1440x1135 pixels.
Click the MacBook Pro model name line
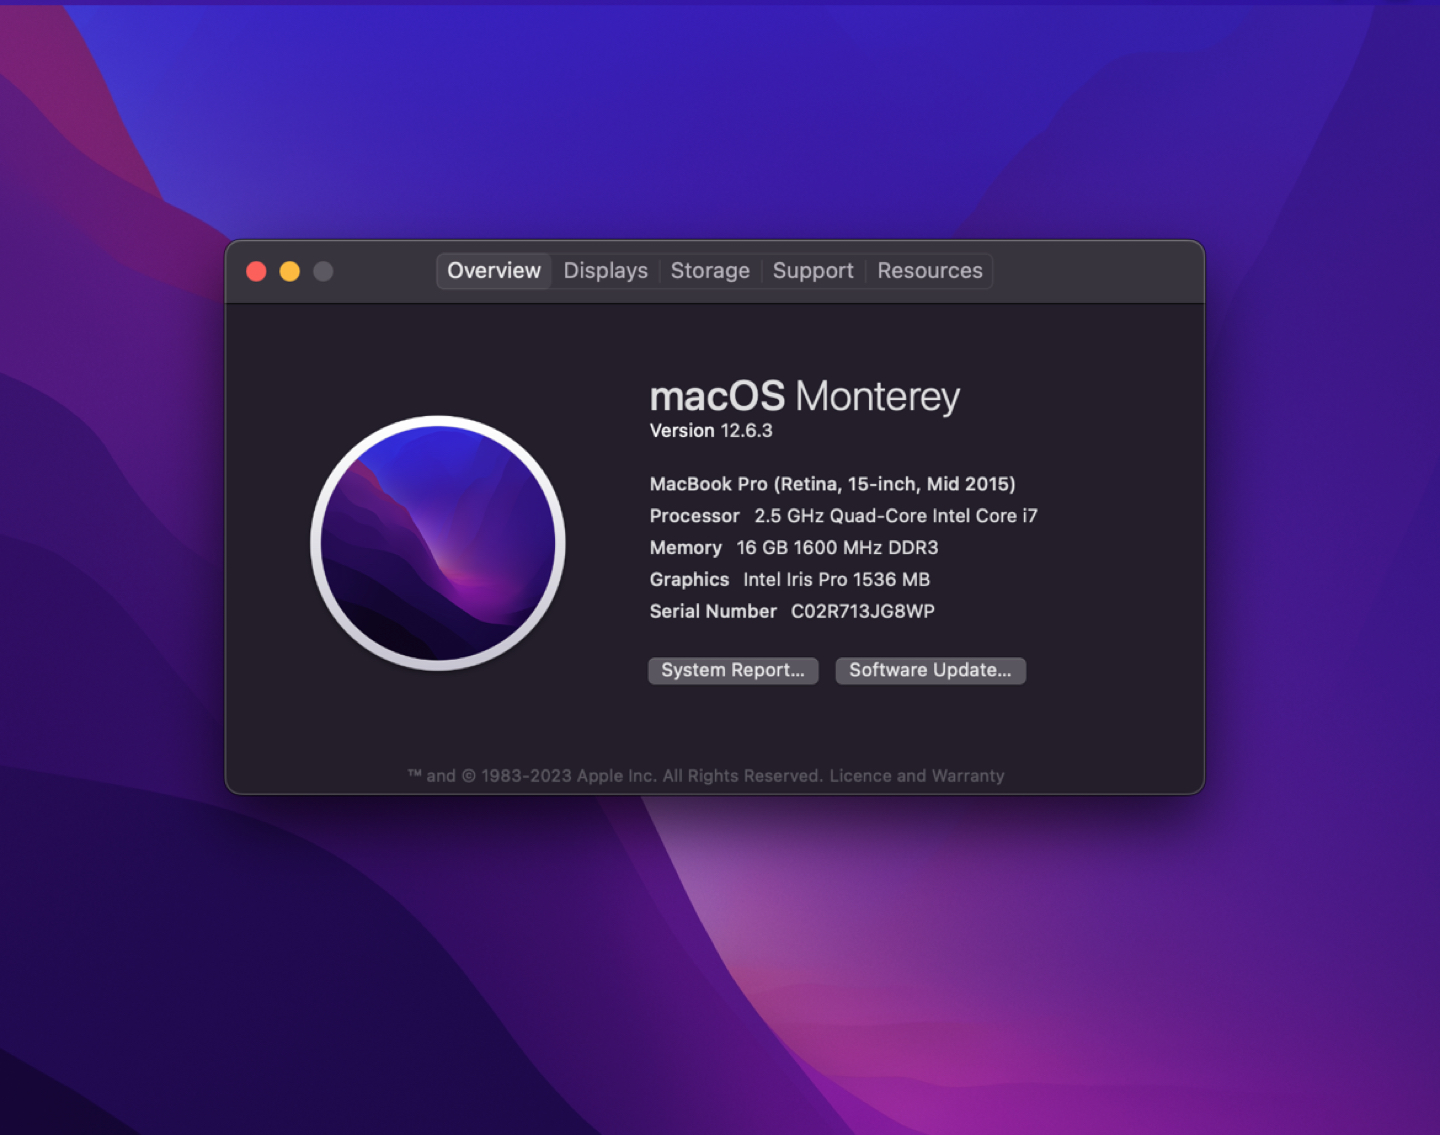click(832, 484)
